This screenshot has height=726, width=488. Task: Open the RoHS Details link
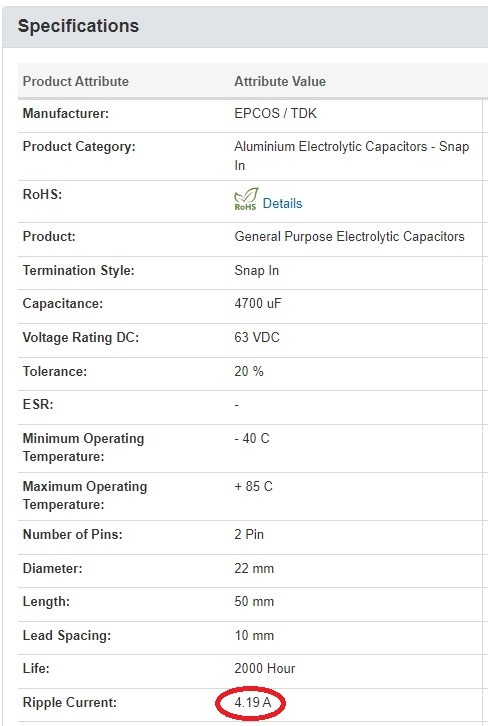(x=282, y=203)
